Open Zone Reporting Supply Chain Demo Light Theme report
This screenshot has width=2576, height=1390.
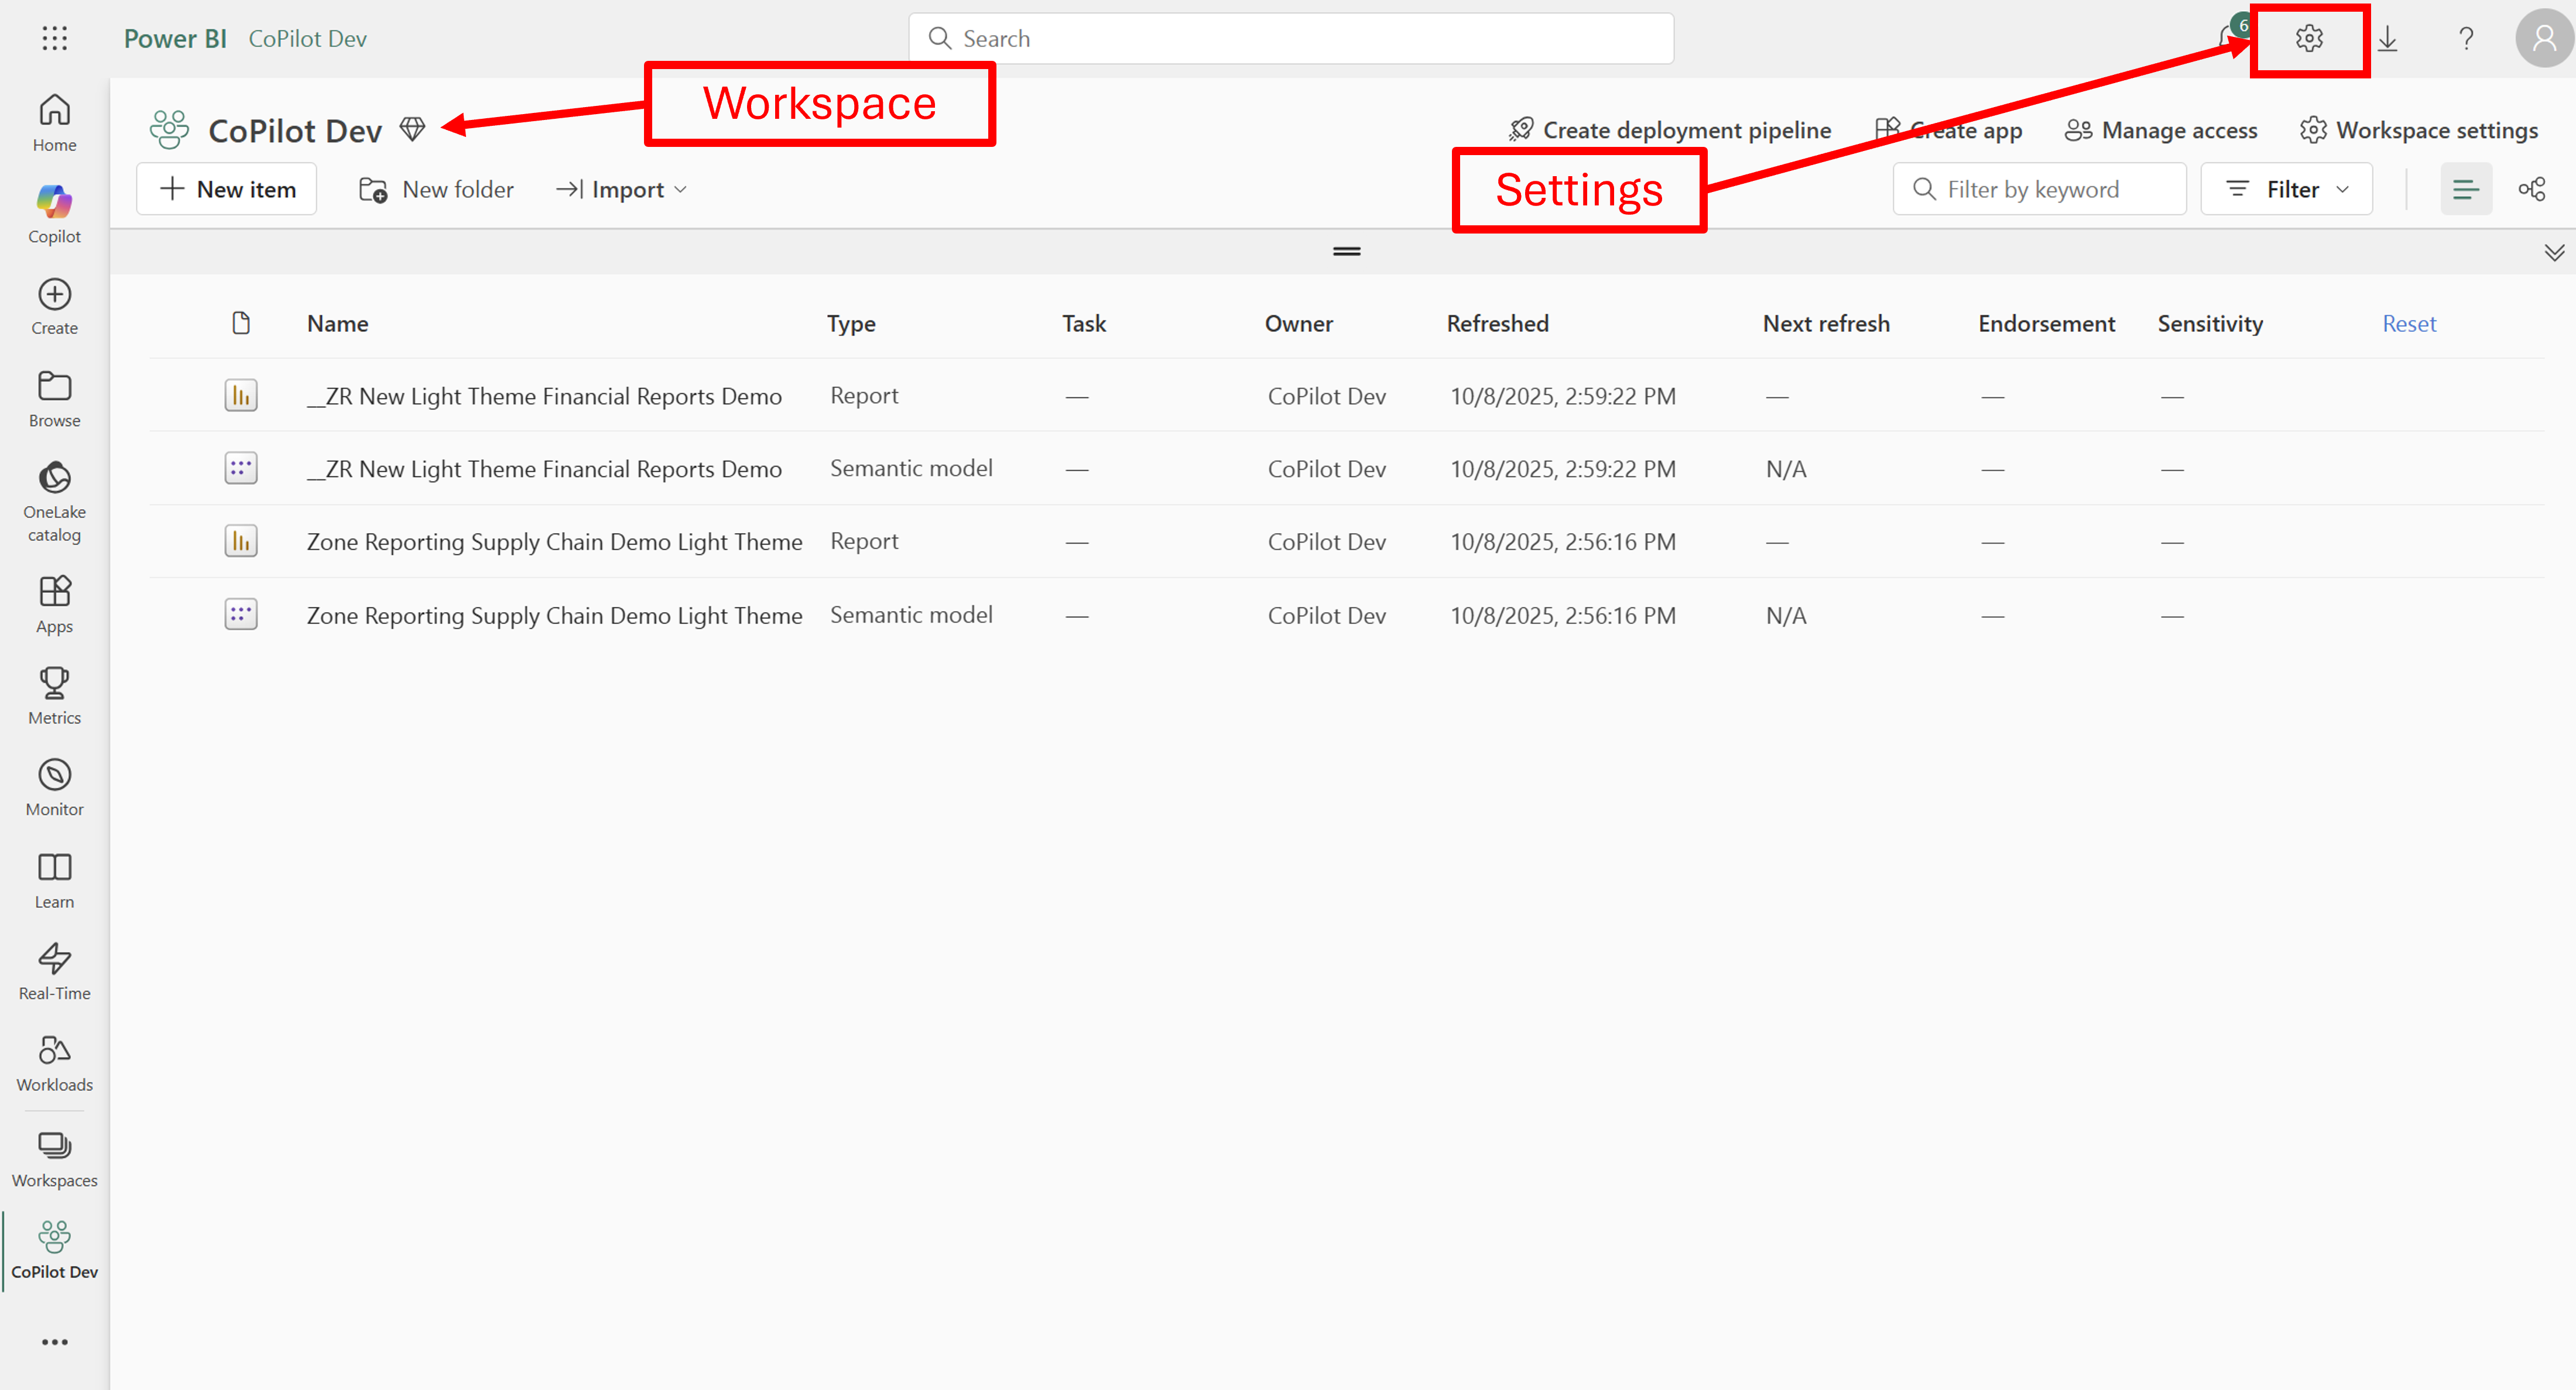tap(554, 542)
